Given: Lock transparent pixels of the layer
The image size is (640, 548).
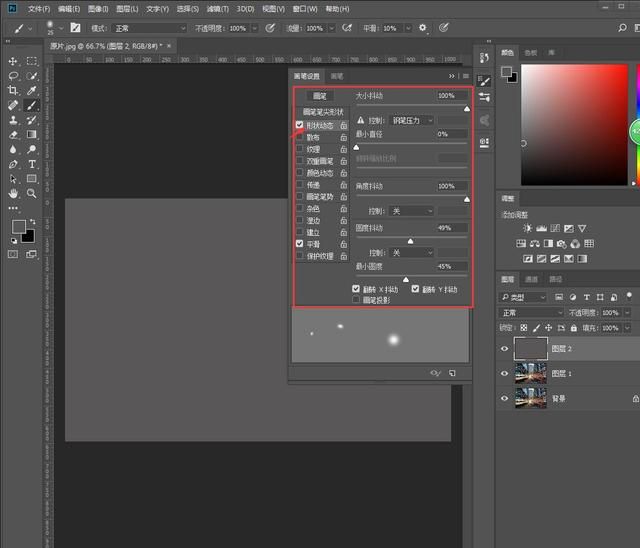Looking at the screenshot, I should pos(524,328).
